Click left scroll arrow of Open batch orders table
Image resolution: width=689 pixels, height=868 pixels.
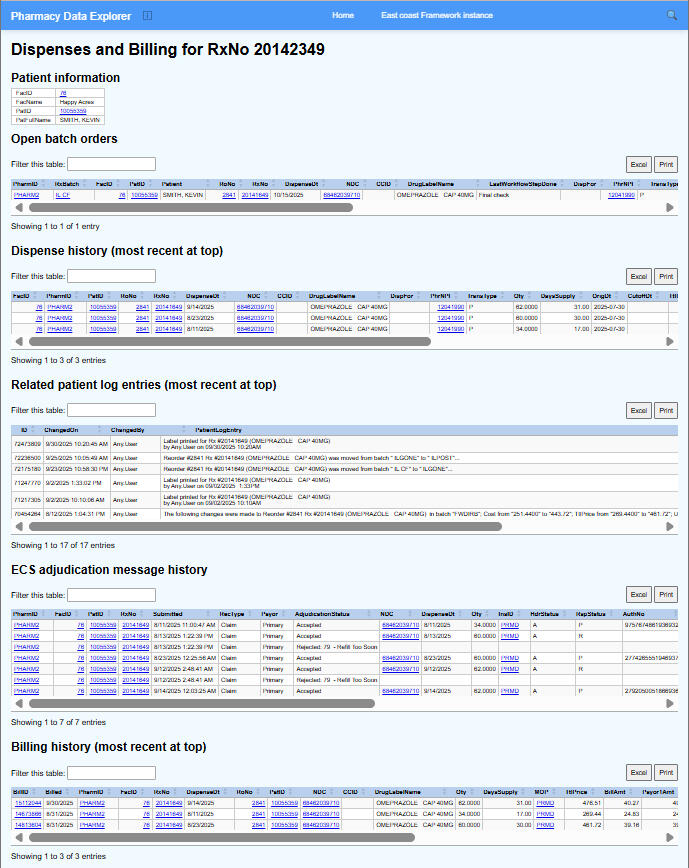[17, 207]
